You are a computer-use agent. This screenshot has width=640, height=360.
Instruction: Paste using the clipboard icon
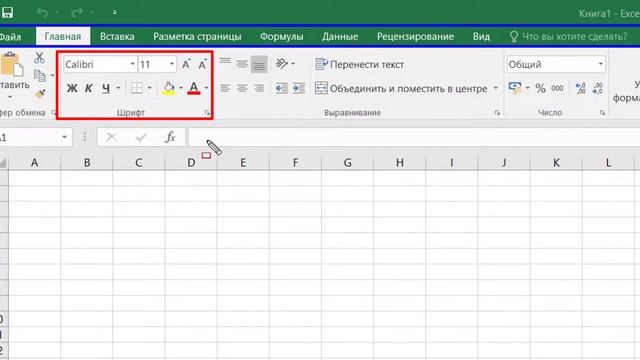pos(11,65)
